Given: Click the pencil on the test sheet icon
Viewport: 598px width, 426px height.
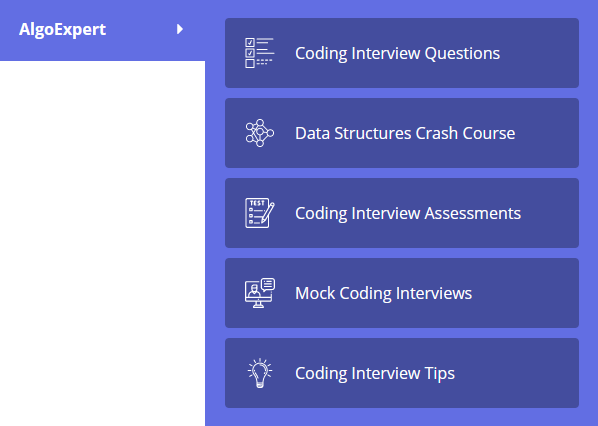Looking at the screenshot, I should tap(268, 213).
